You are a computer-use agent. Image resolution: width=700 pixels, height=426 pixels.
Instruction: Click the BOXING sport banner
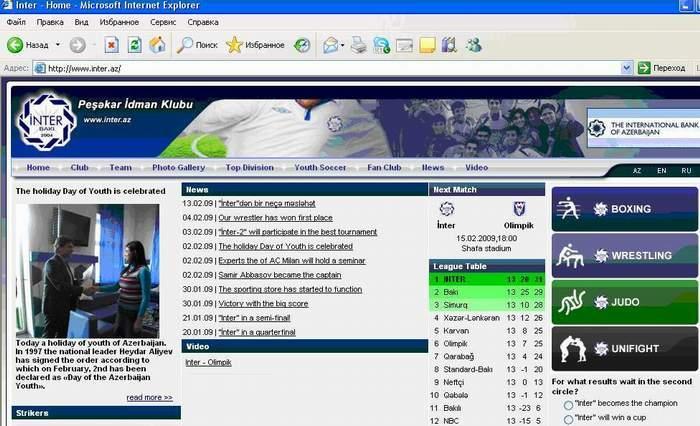625,209
